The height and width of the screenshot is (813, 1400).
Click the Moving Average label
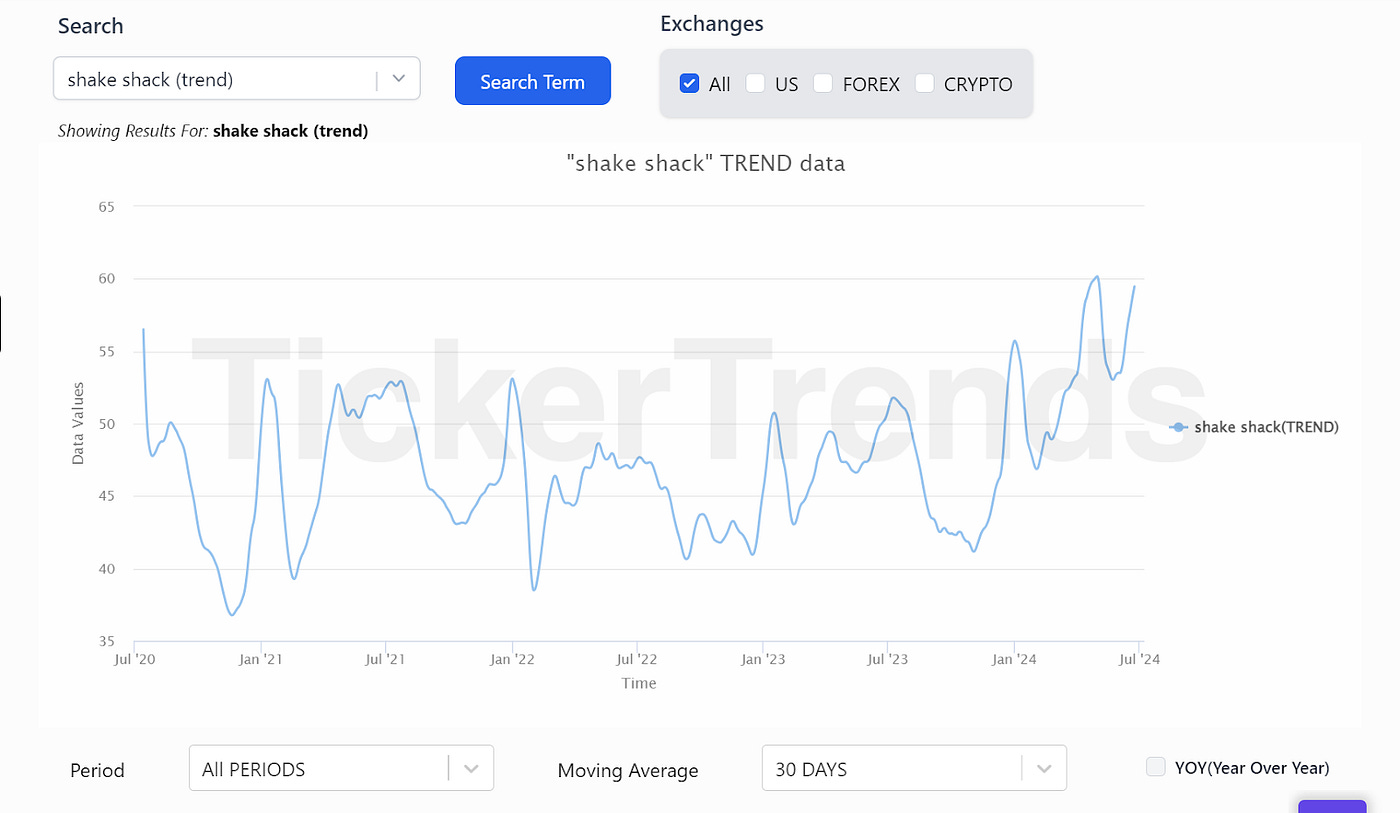pos(628,771)
